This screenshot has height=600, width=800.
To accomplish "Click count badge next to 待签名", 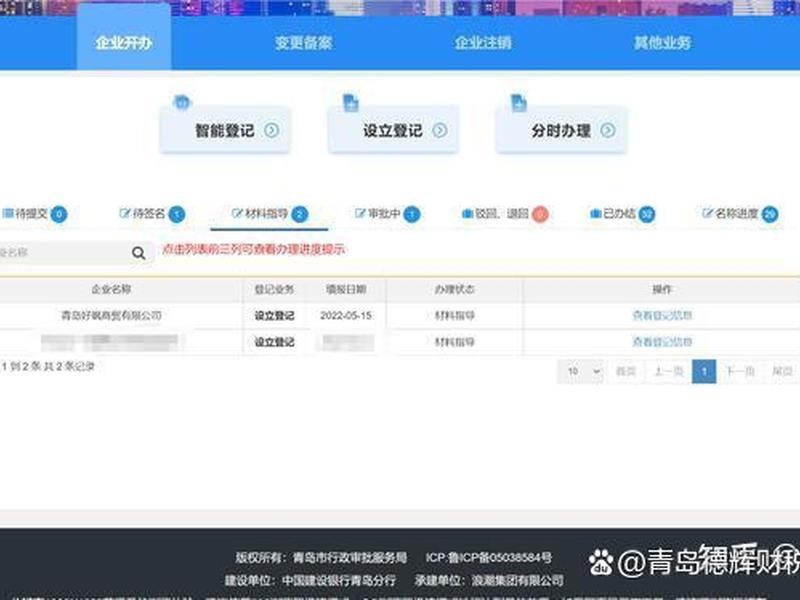I will [177, 214].
